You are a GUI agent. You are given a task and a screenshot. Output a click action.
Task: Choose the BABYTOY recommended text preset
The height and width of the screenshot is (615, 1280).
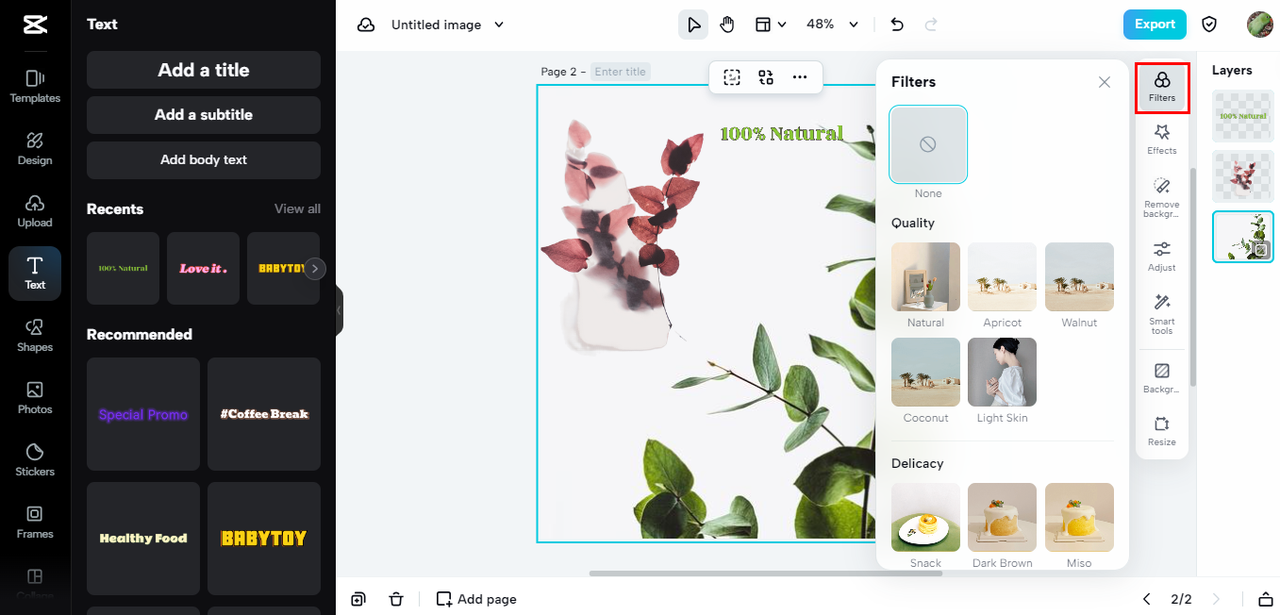264,538
